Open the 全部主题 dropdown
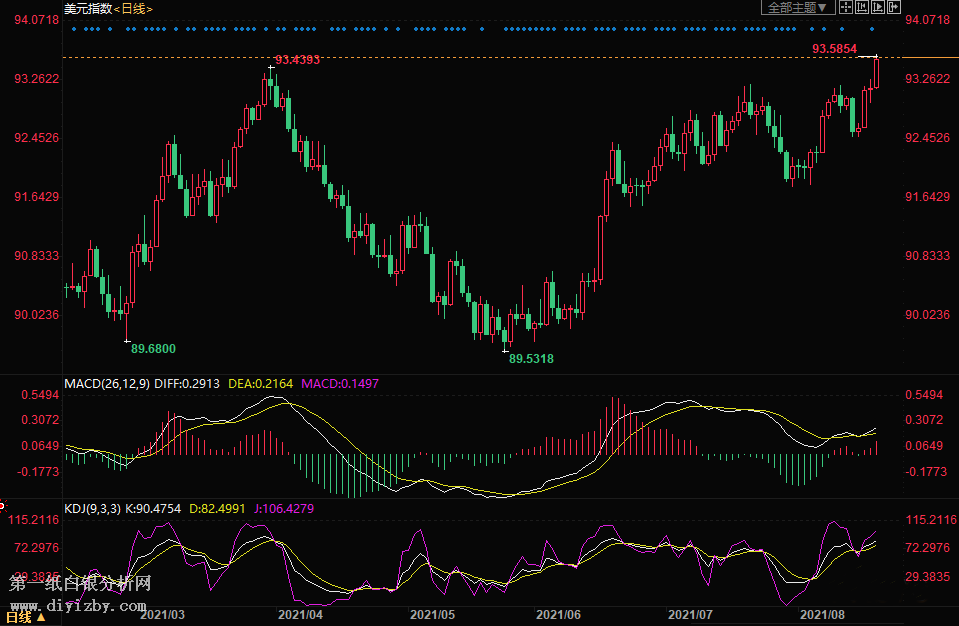 [x=797, y=8]
